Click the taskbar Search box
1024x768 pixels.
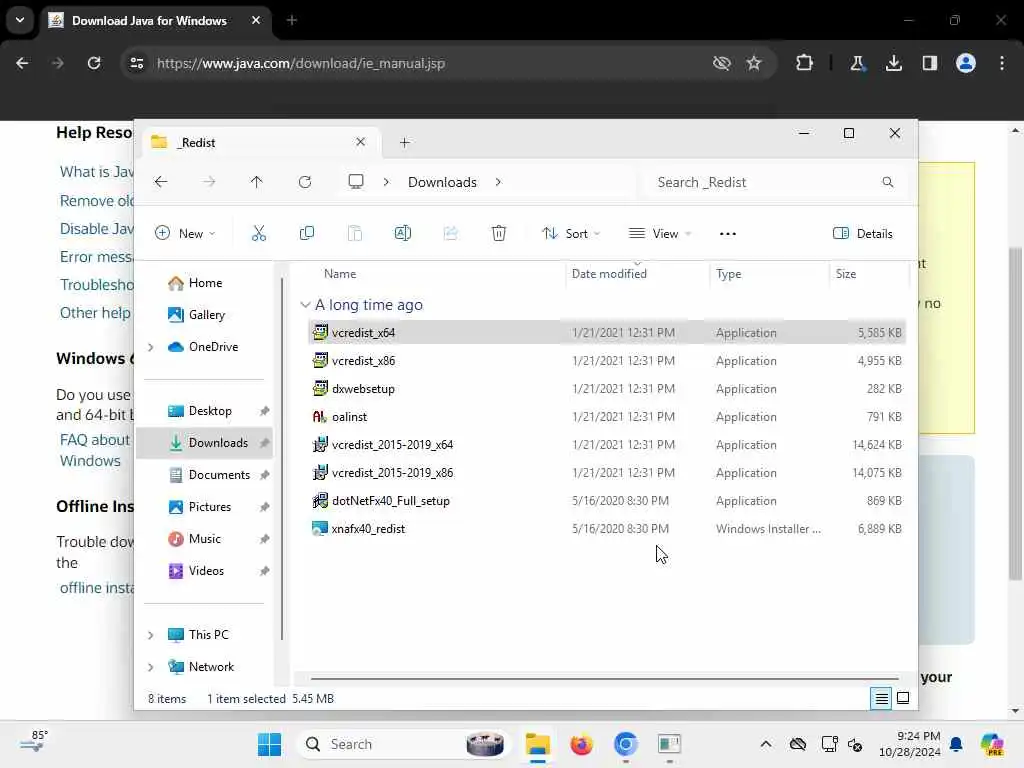pyautogui.click(x=404, y=744)
